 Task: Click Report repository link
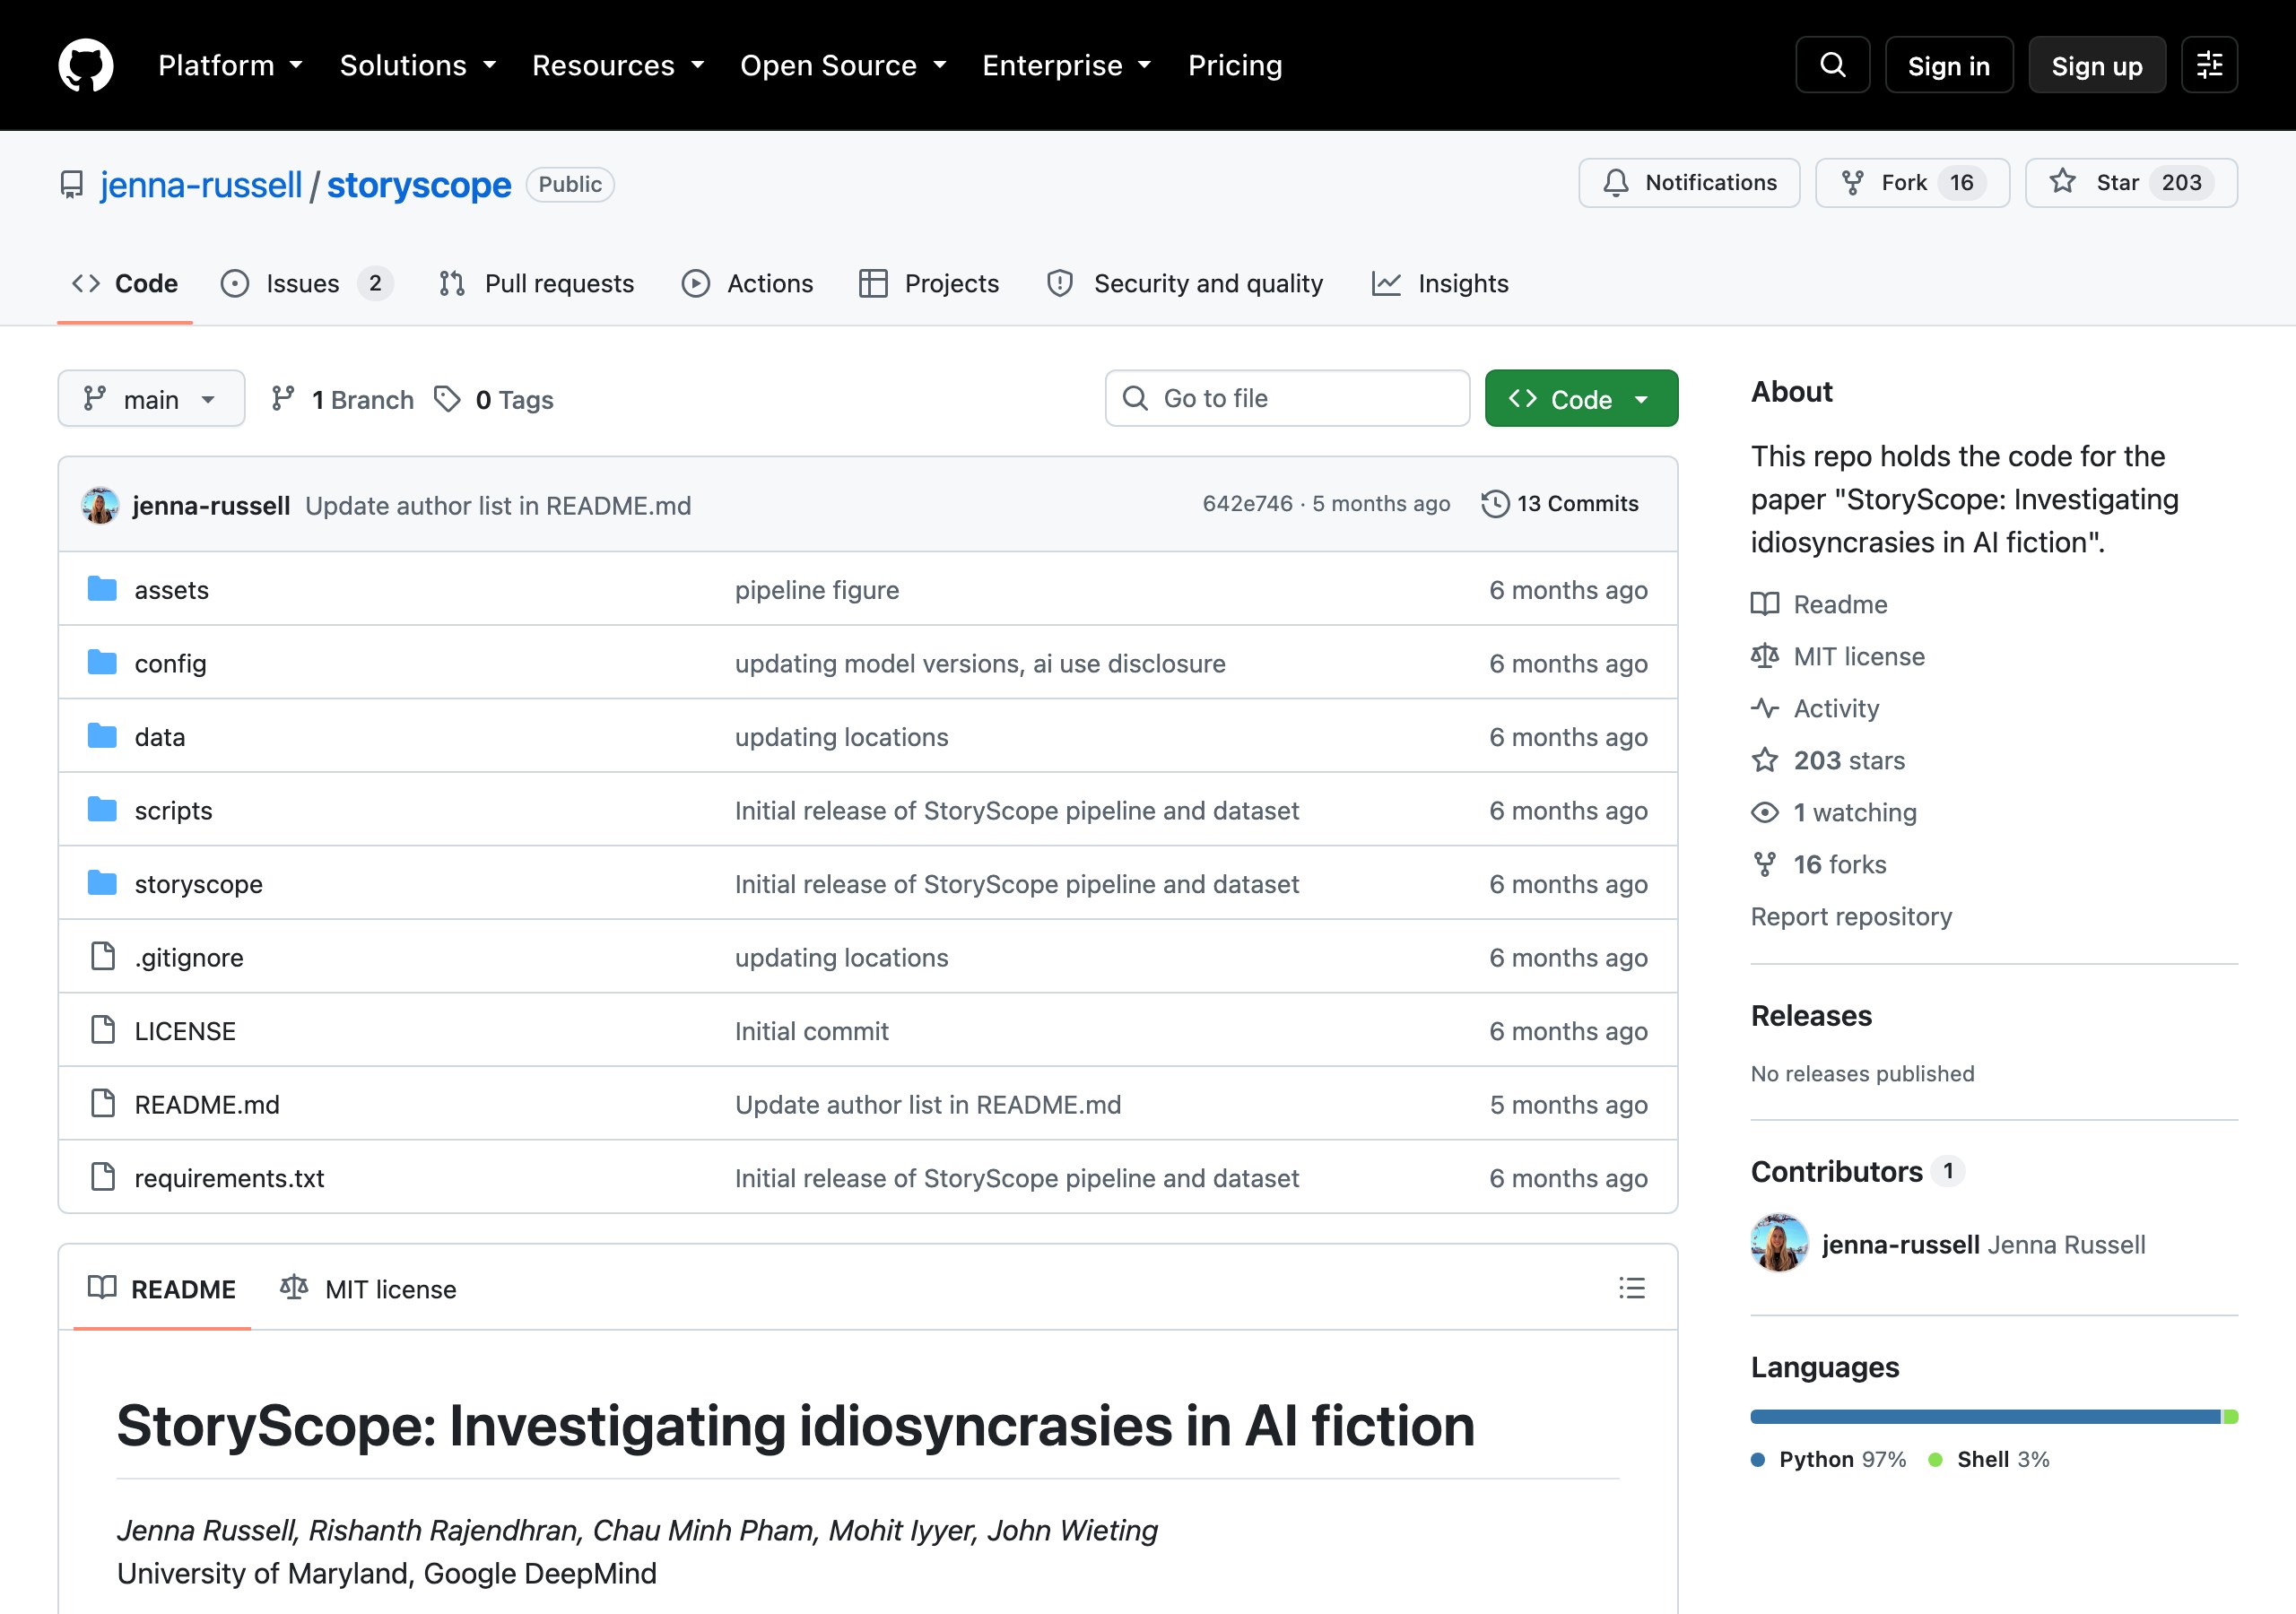click(1851, 916)
